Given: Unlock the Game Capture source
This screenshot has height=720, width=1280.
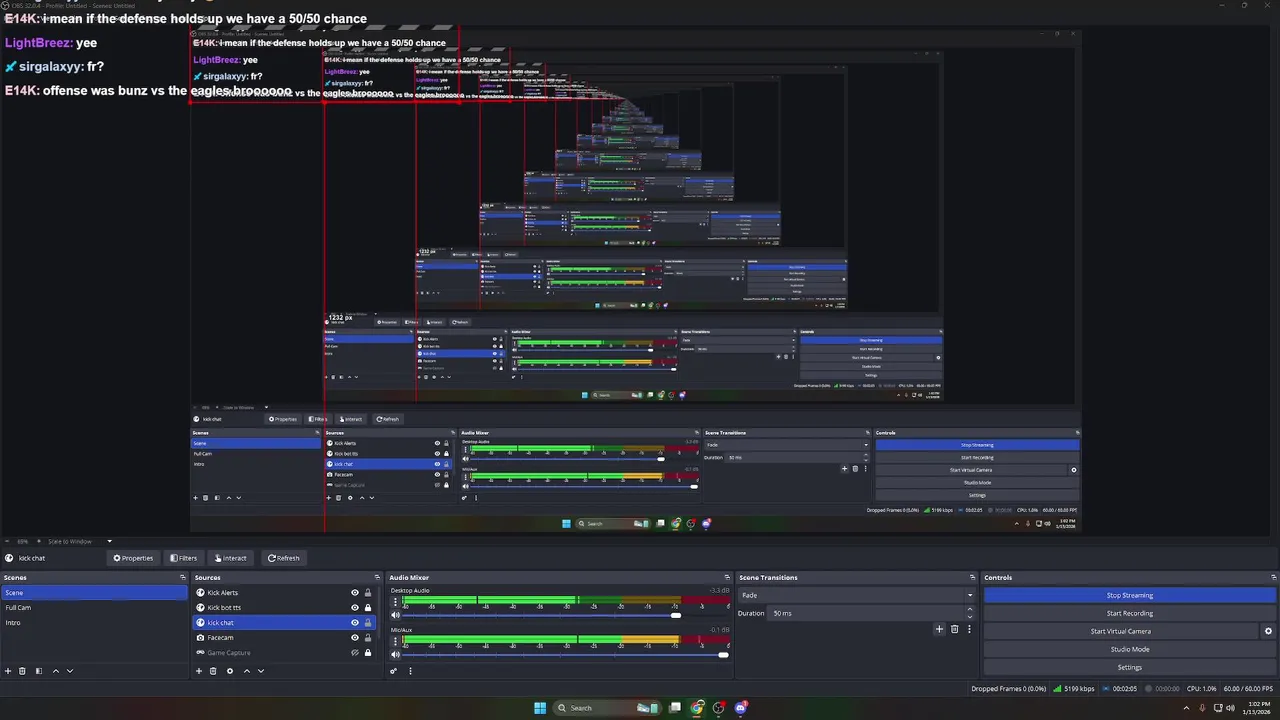Looking at the screenshot, I should pos(368,653).
